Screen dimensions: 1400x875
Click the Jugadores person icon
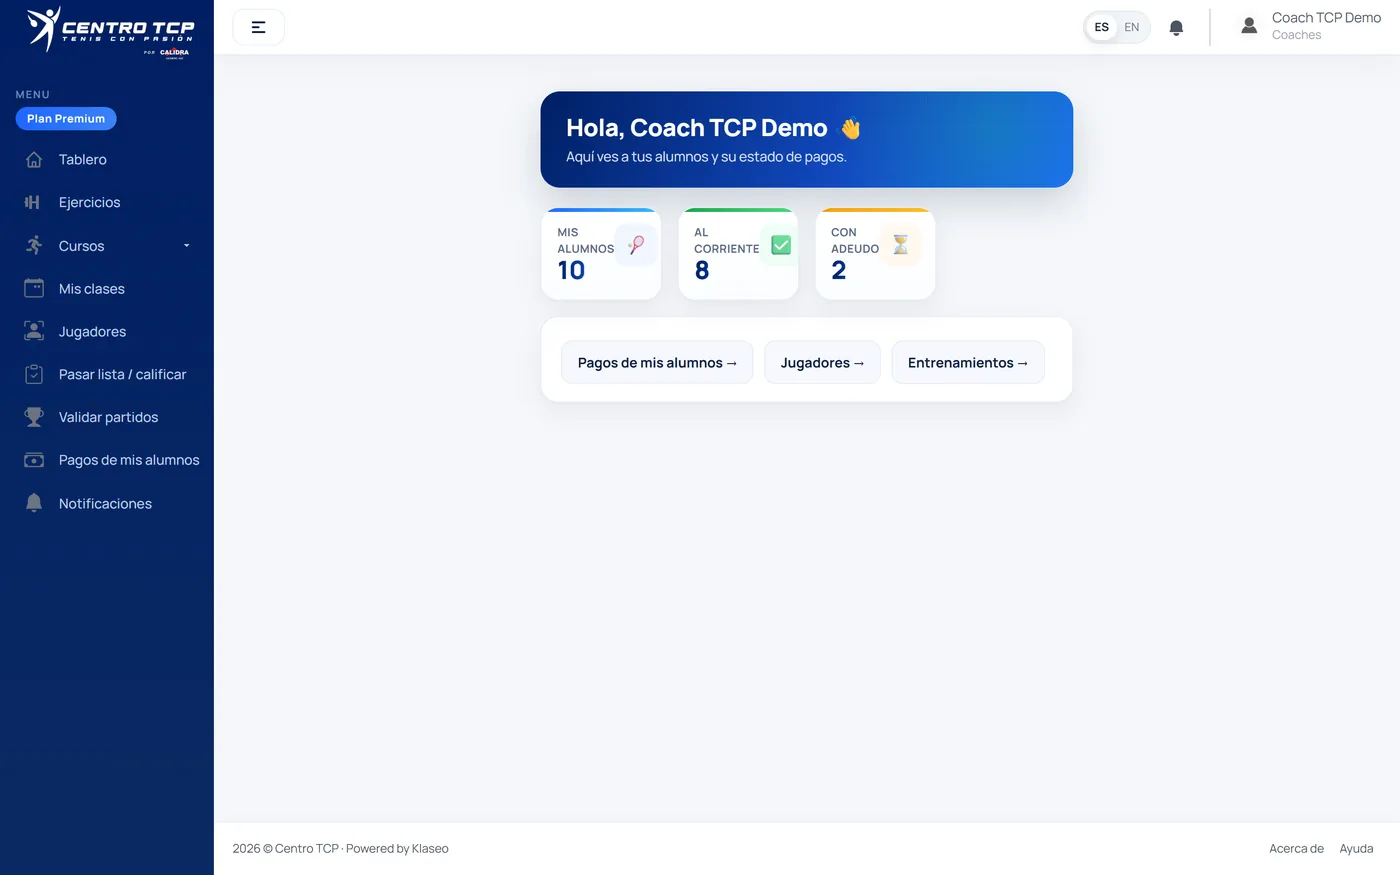(x=34, y=331)
